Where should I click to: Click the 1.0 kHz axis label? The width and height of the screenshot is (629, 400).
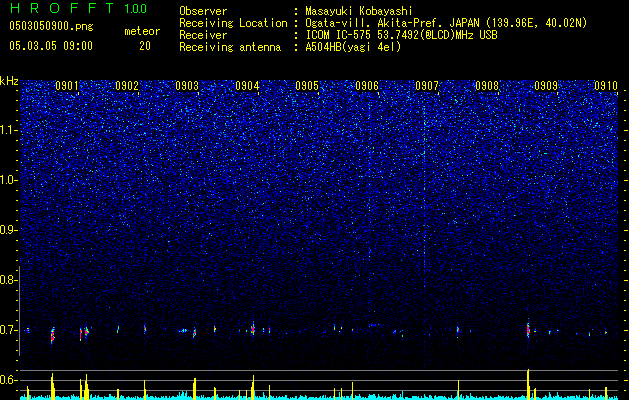tap(9, 180)
